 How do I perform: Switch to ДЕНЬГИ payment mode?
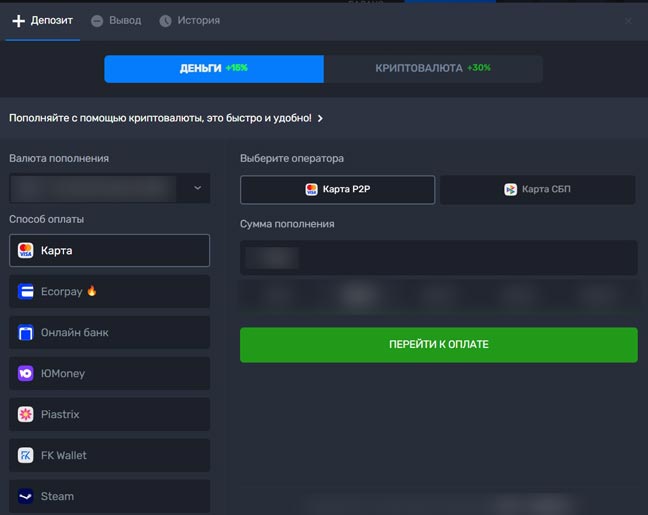coord(214,68)
